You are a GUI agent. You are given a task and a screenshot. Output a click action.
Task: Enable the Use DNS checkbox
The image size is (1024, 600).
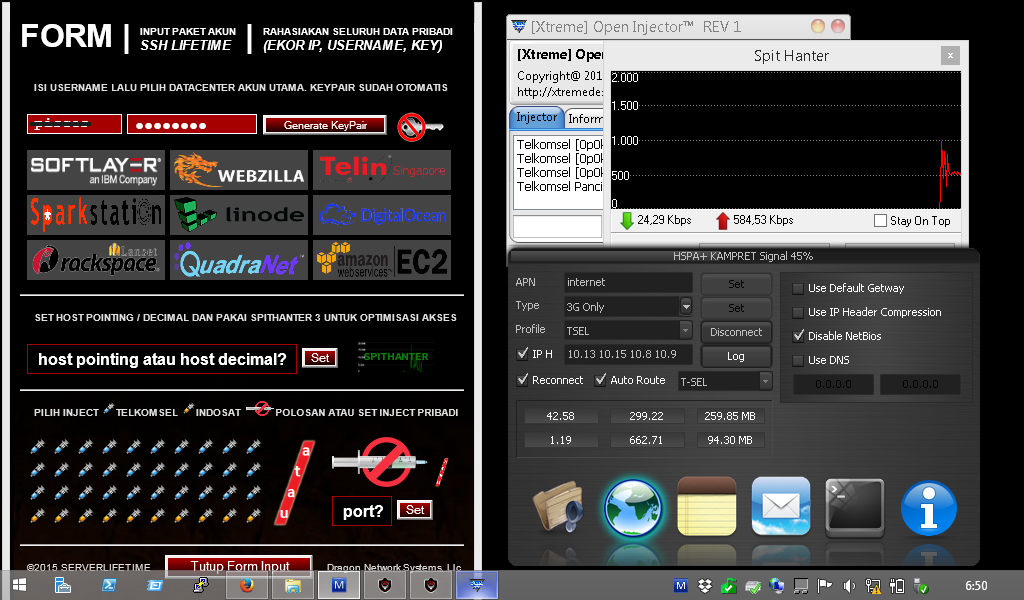coord(797,359)
